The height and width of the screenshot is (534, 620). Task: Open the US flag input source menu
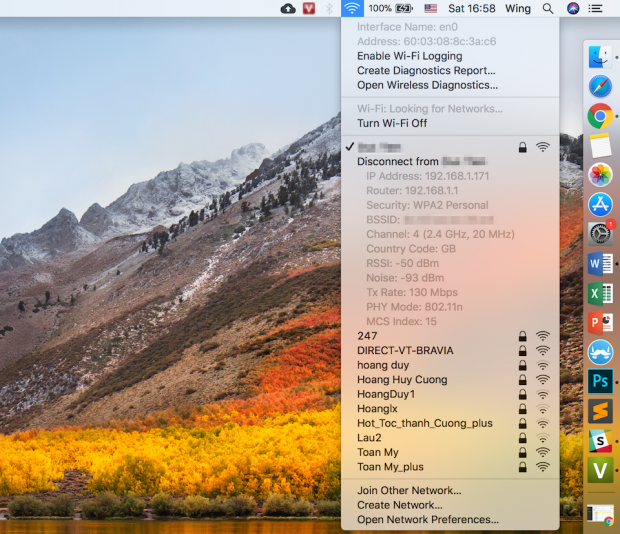431,8
